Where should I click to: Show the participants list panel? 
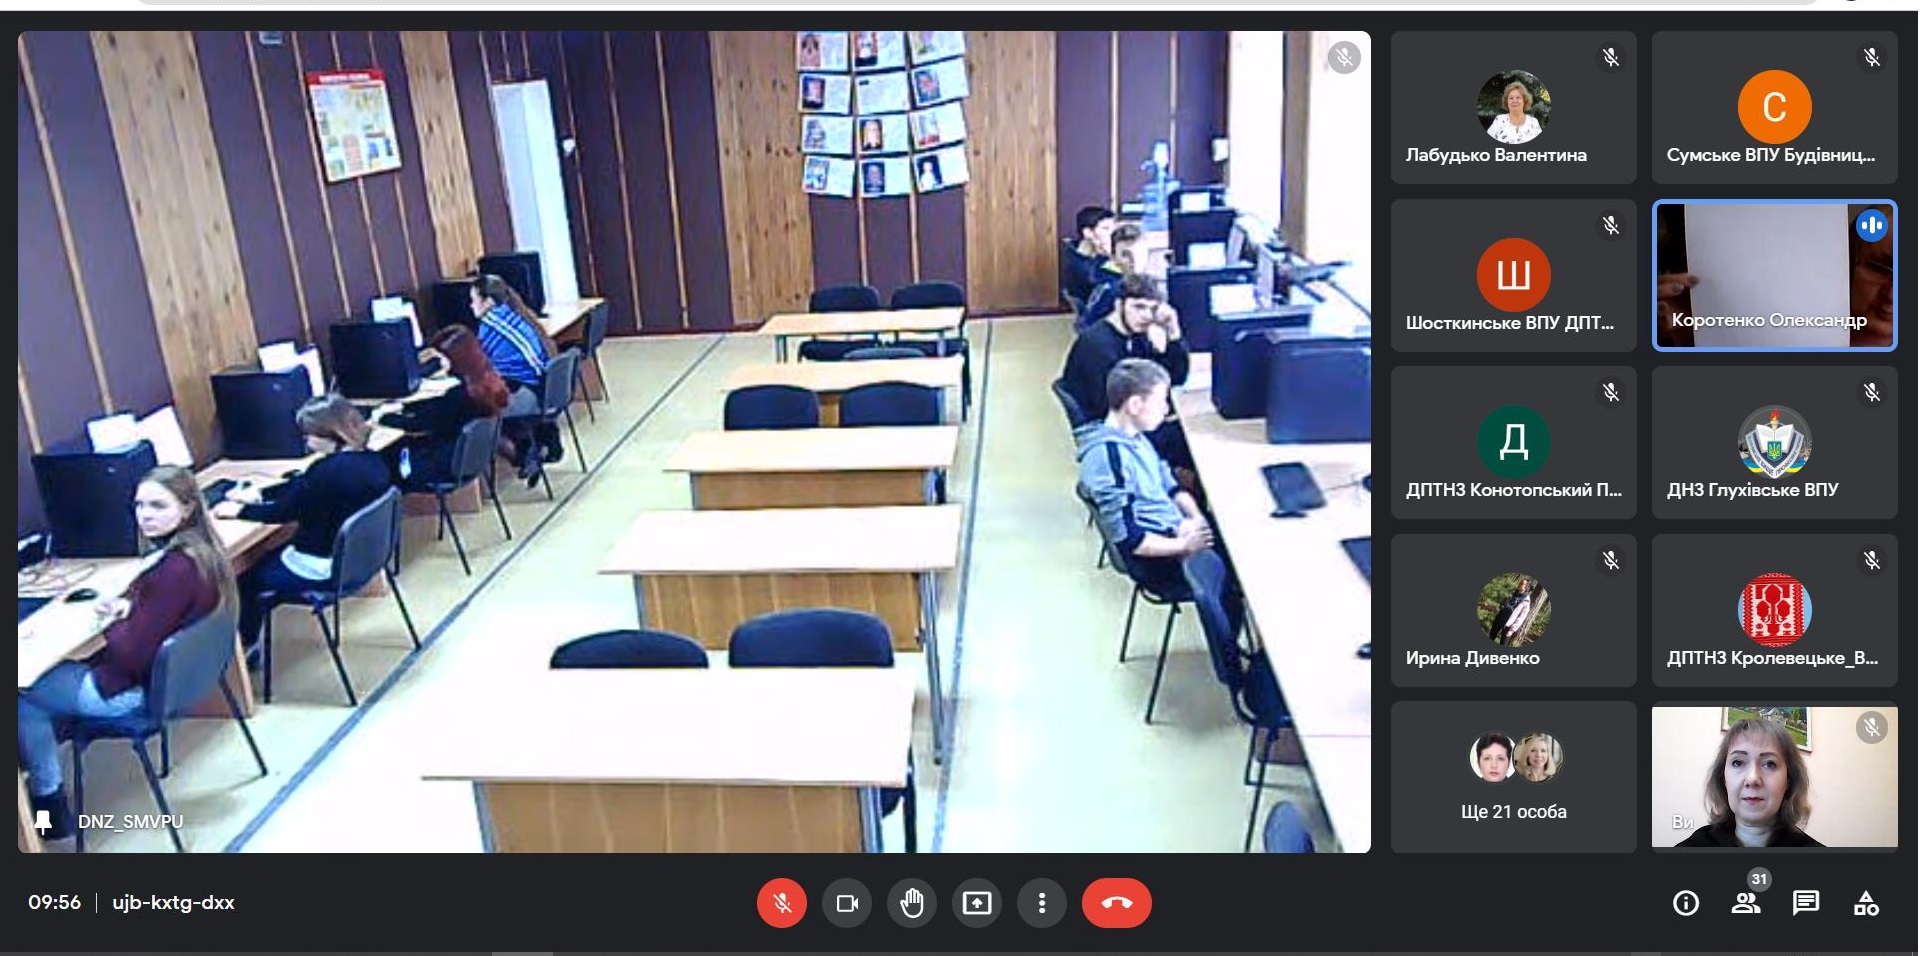1746,904
